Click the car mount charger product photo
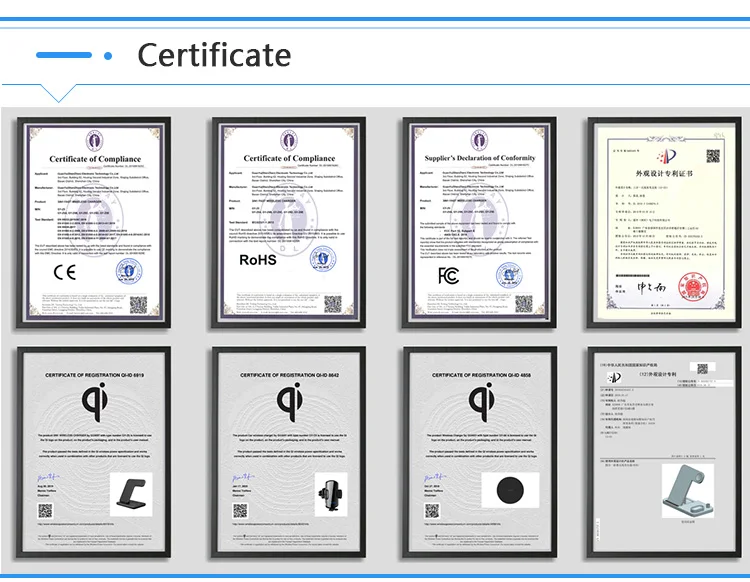Image resolution: width=750 pixels, height=582 pixels. 331,494
